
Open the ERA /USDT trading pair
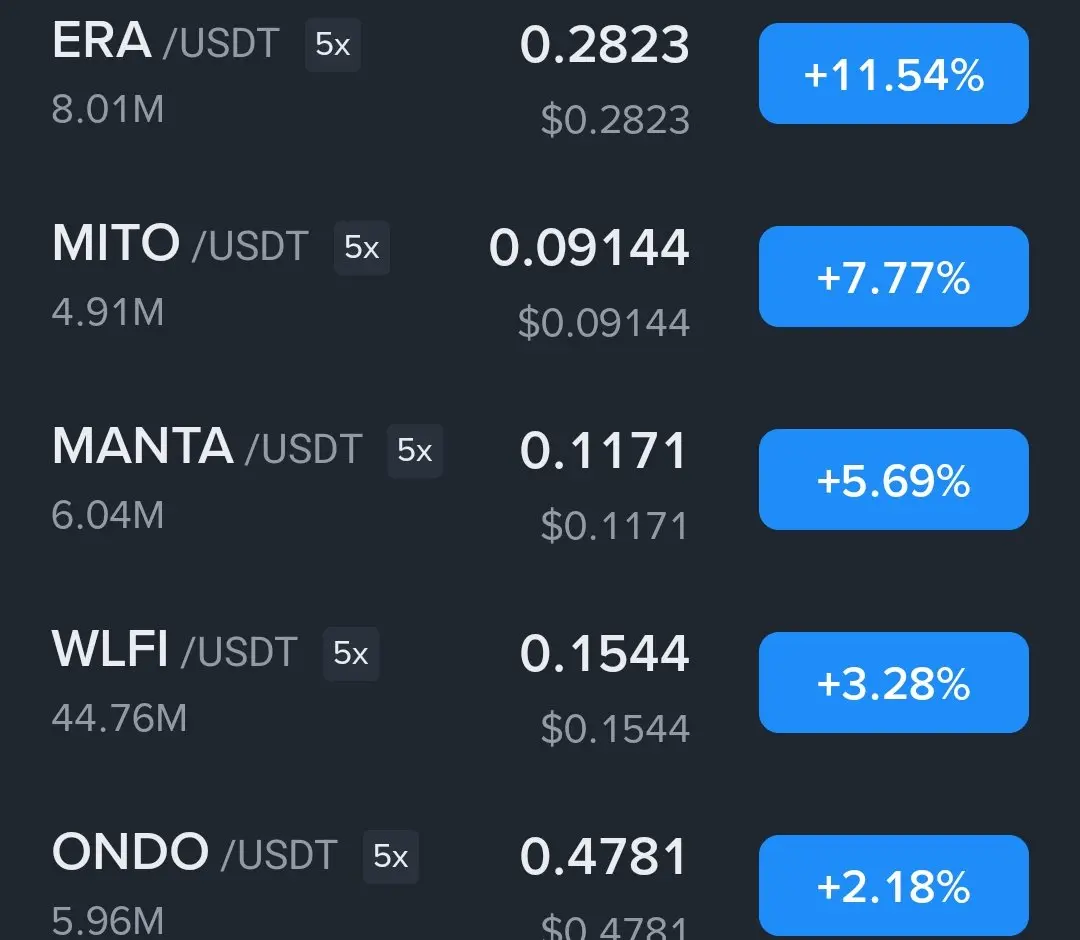click(165, 41)
